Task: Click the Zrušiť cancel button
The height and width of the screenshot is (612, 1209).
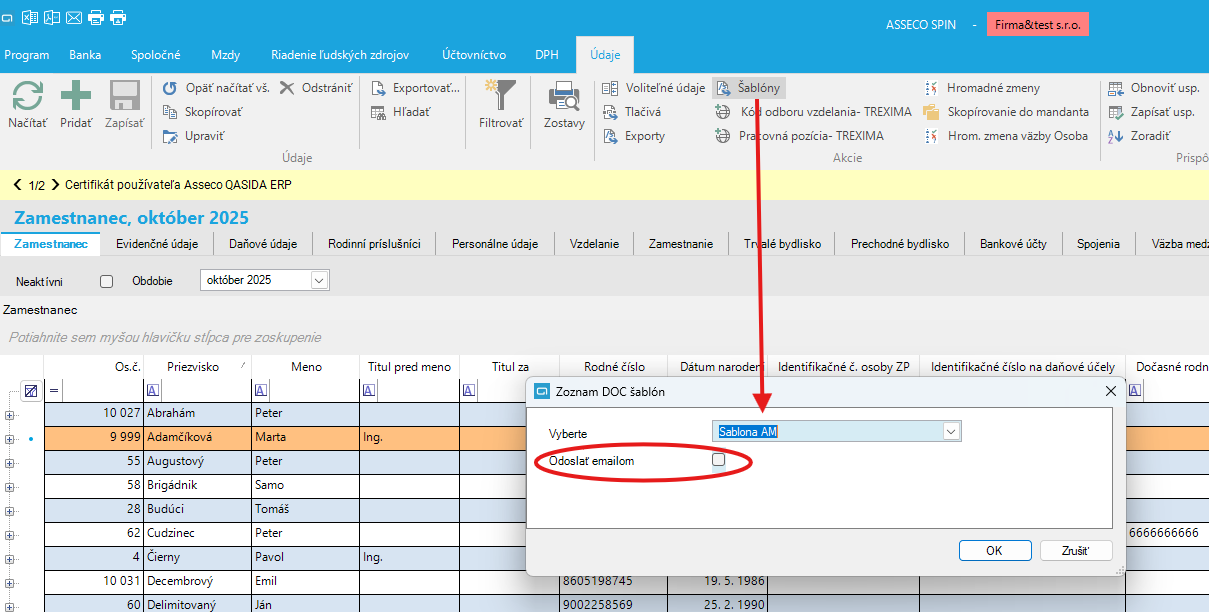Action: [1076, 551]
